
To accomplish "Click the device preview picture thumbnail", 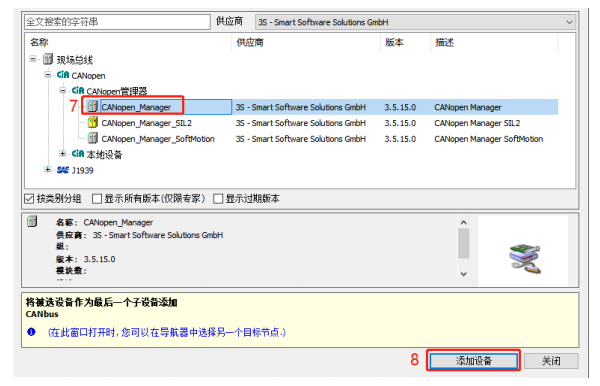I will [525, 258].
